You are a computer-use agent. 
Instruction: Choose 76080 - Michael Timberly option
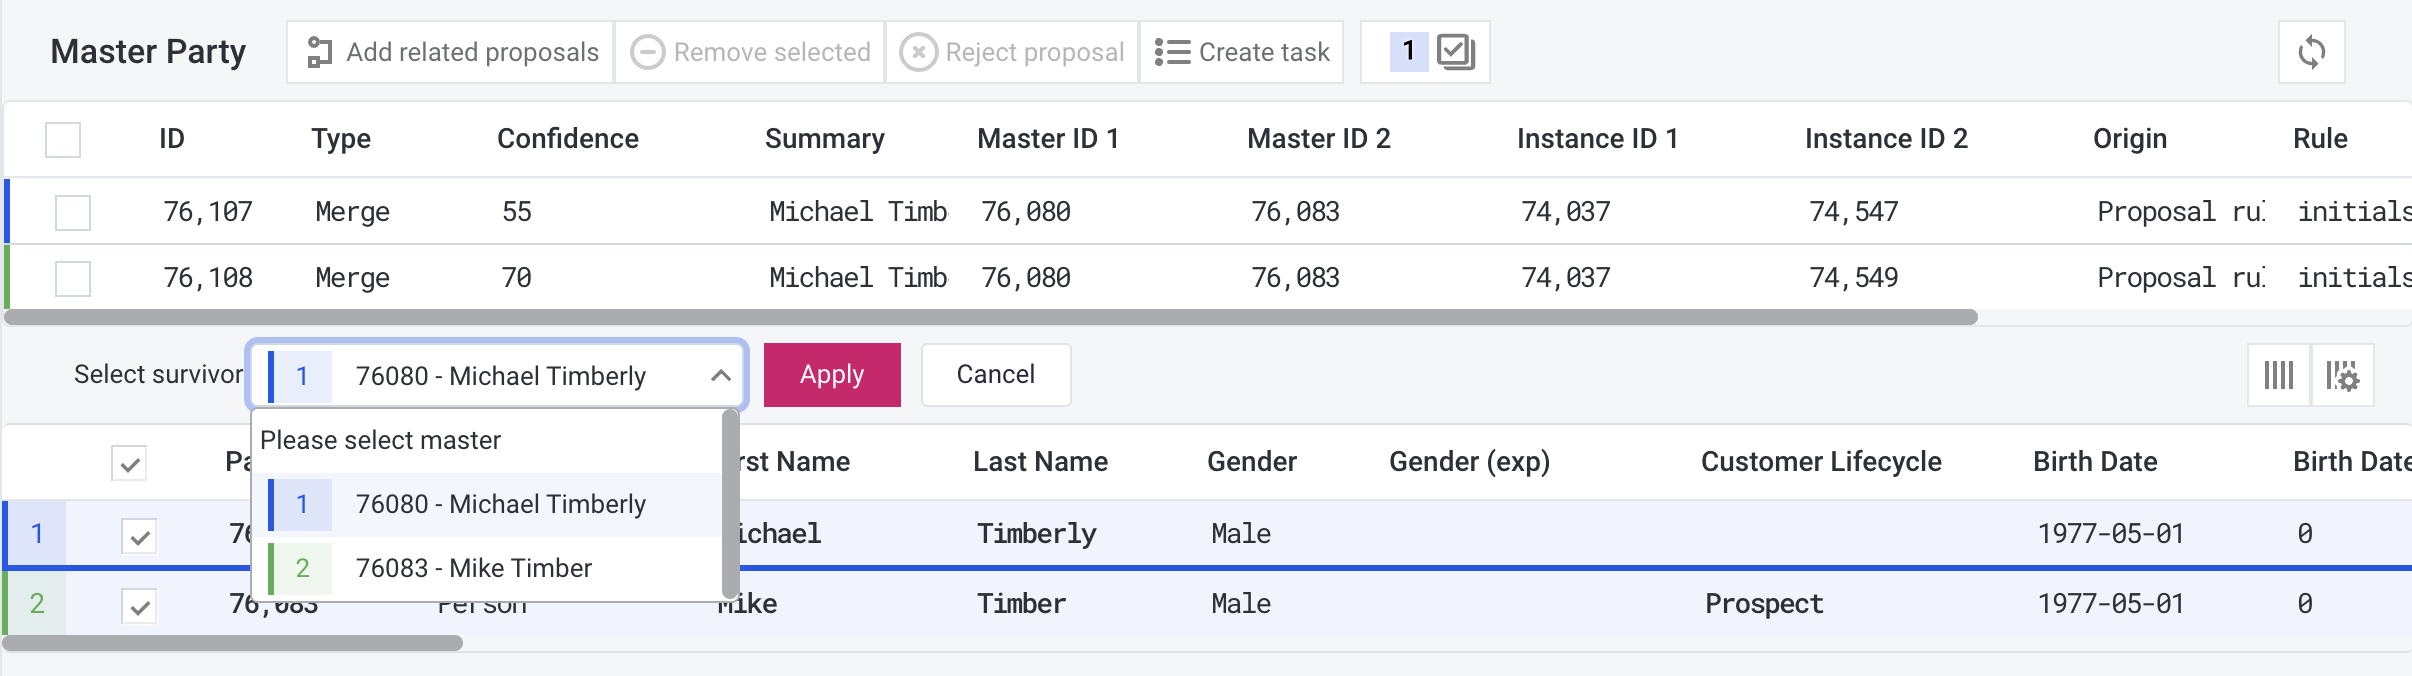pyautogui.click(x=500, y=504)
